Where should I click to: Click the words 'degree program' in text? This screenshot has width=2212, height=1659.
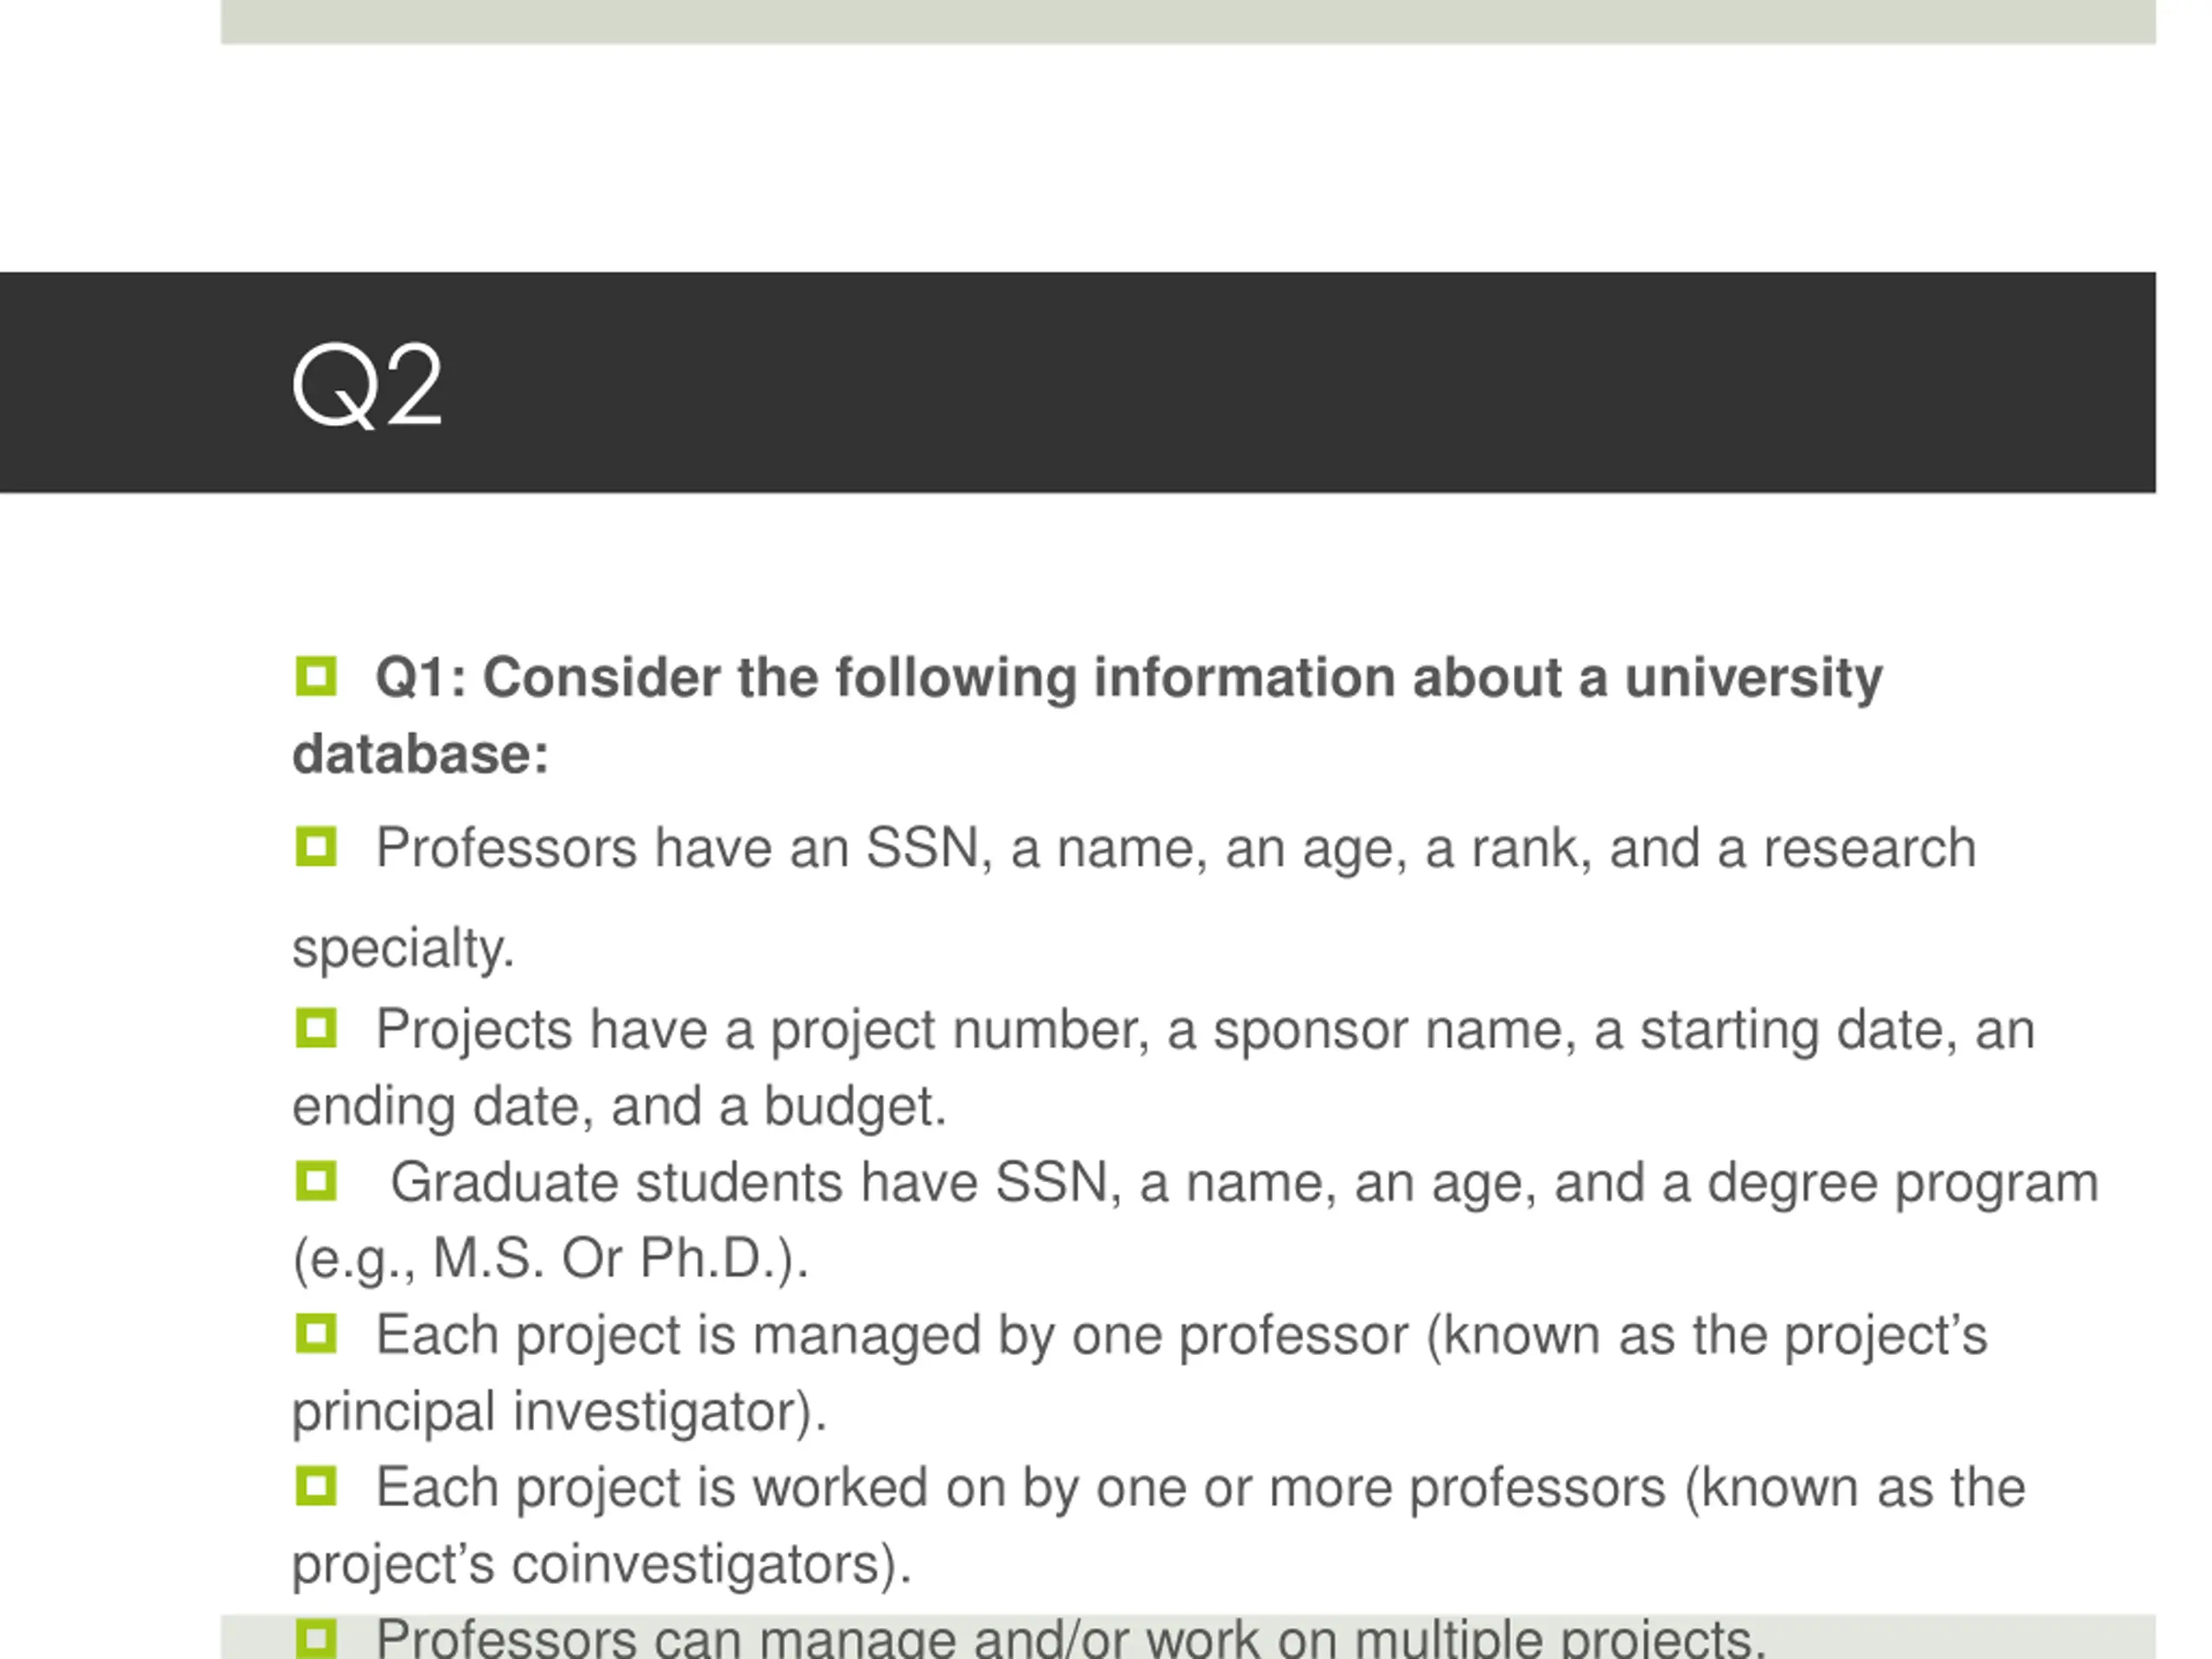tap(1902, 1184)
